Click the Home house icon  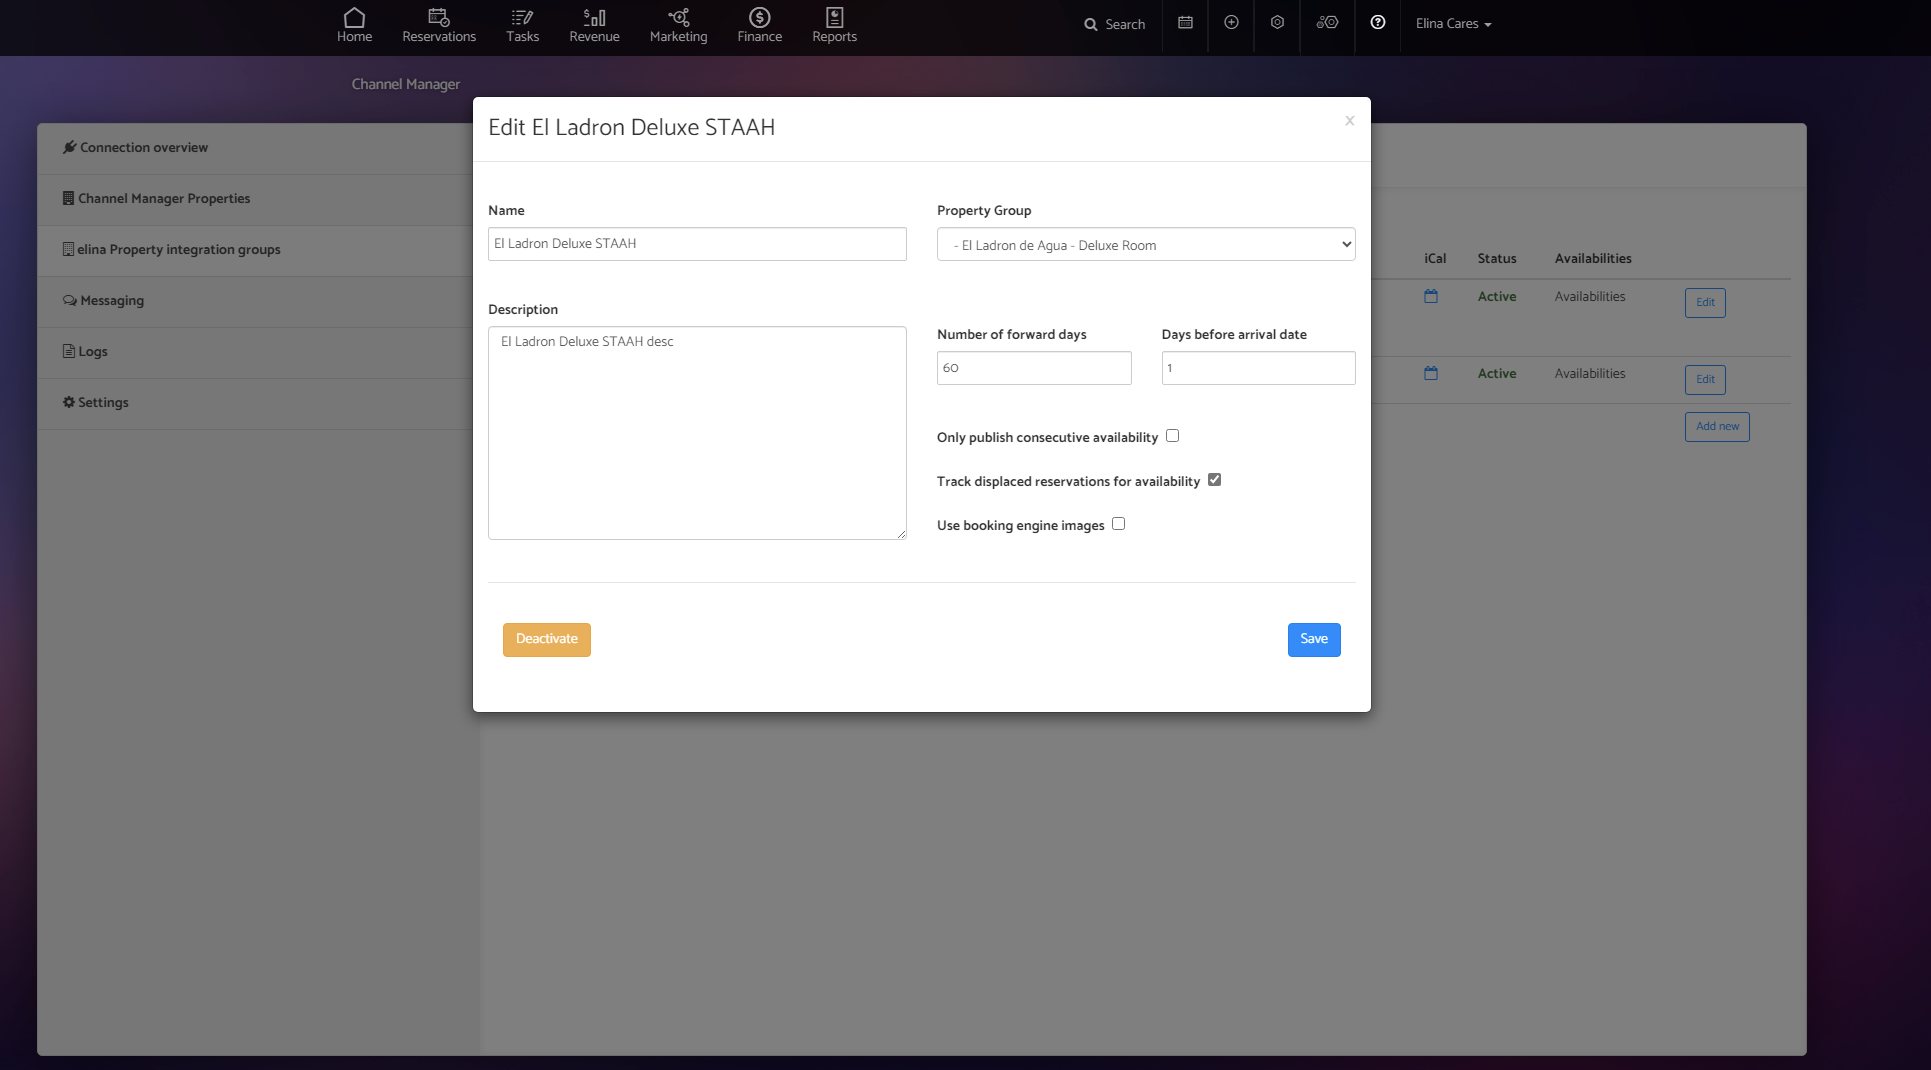tap(354, 18)
